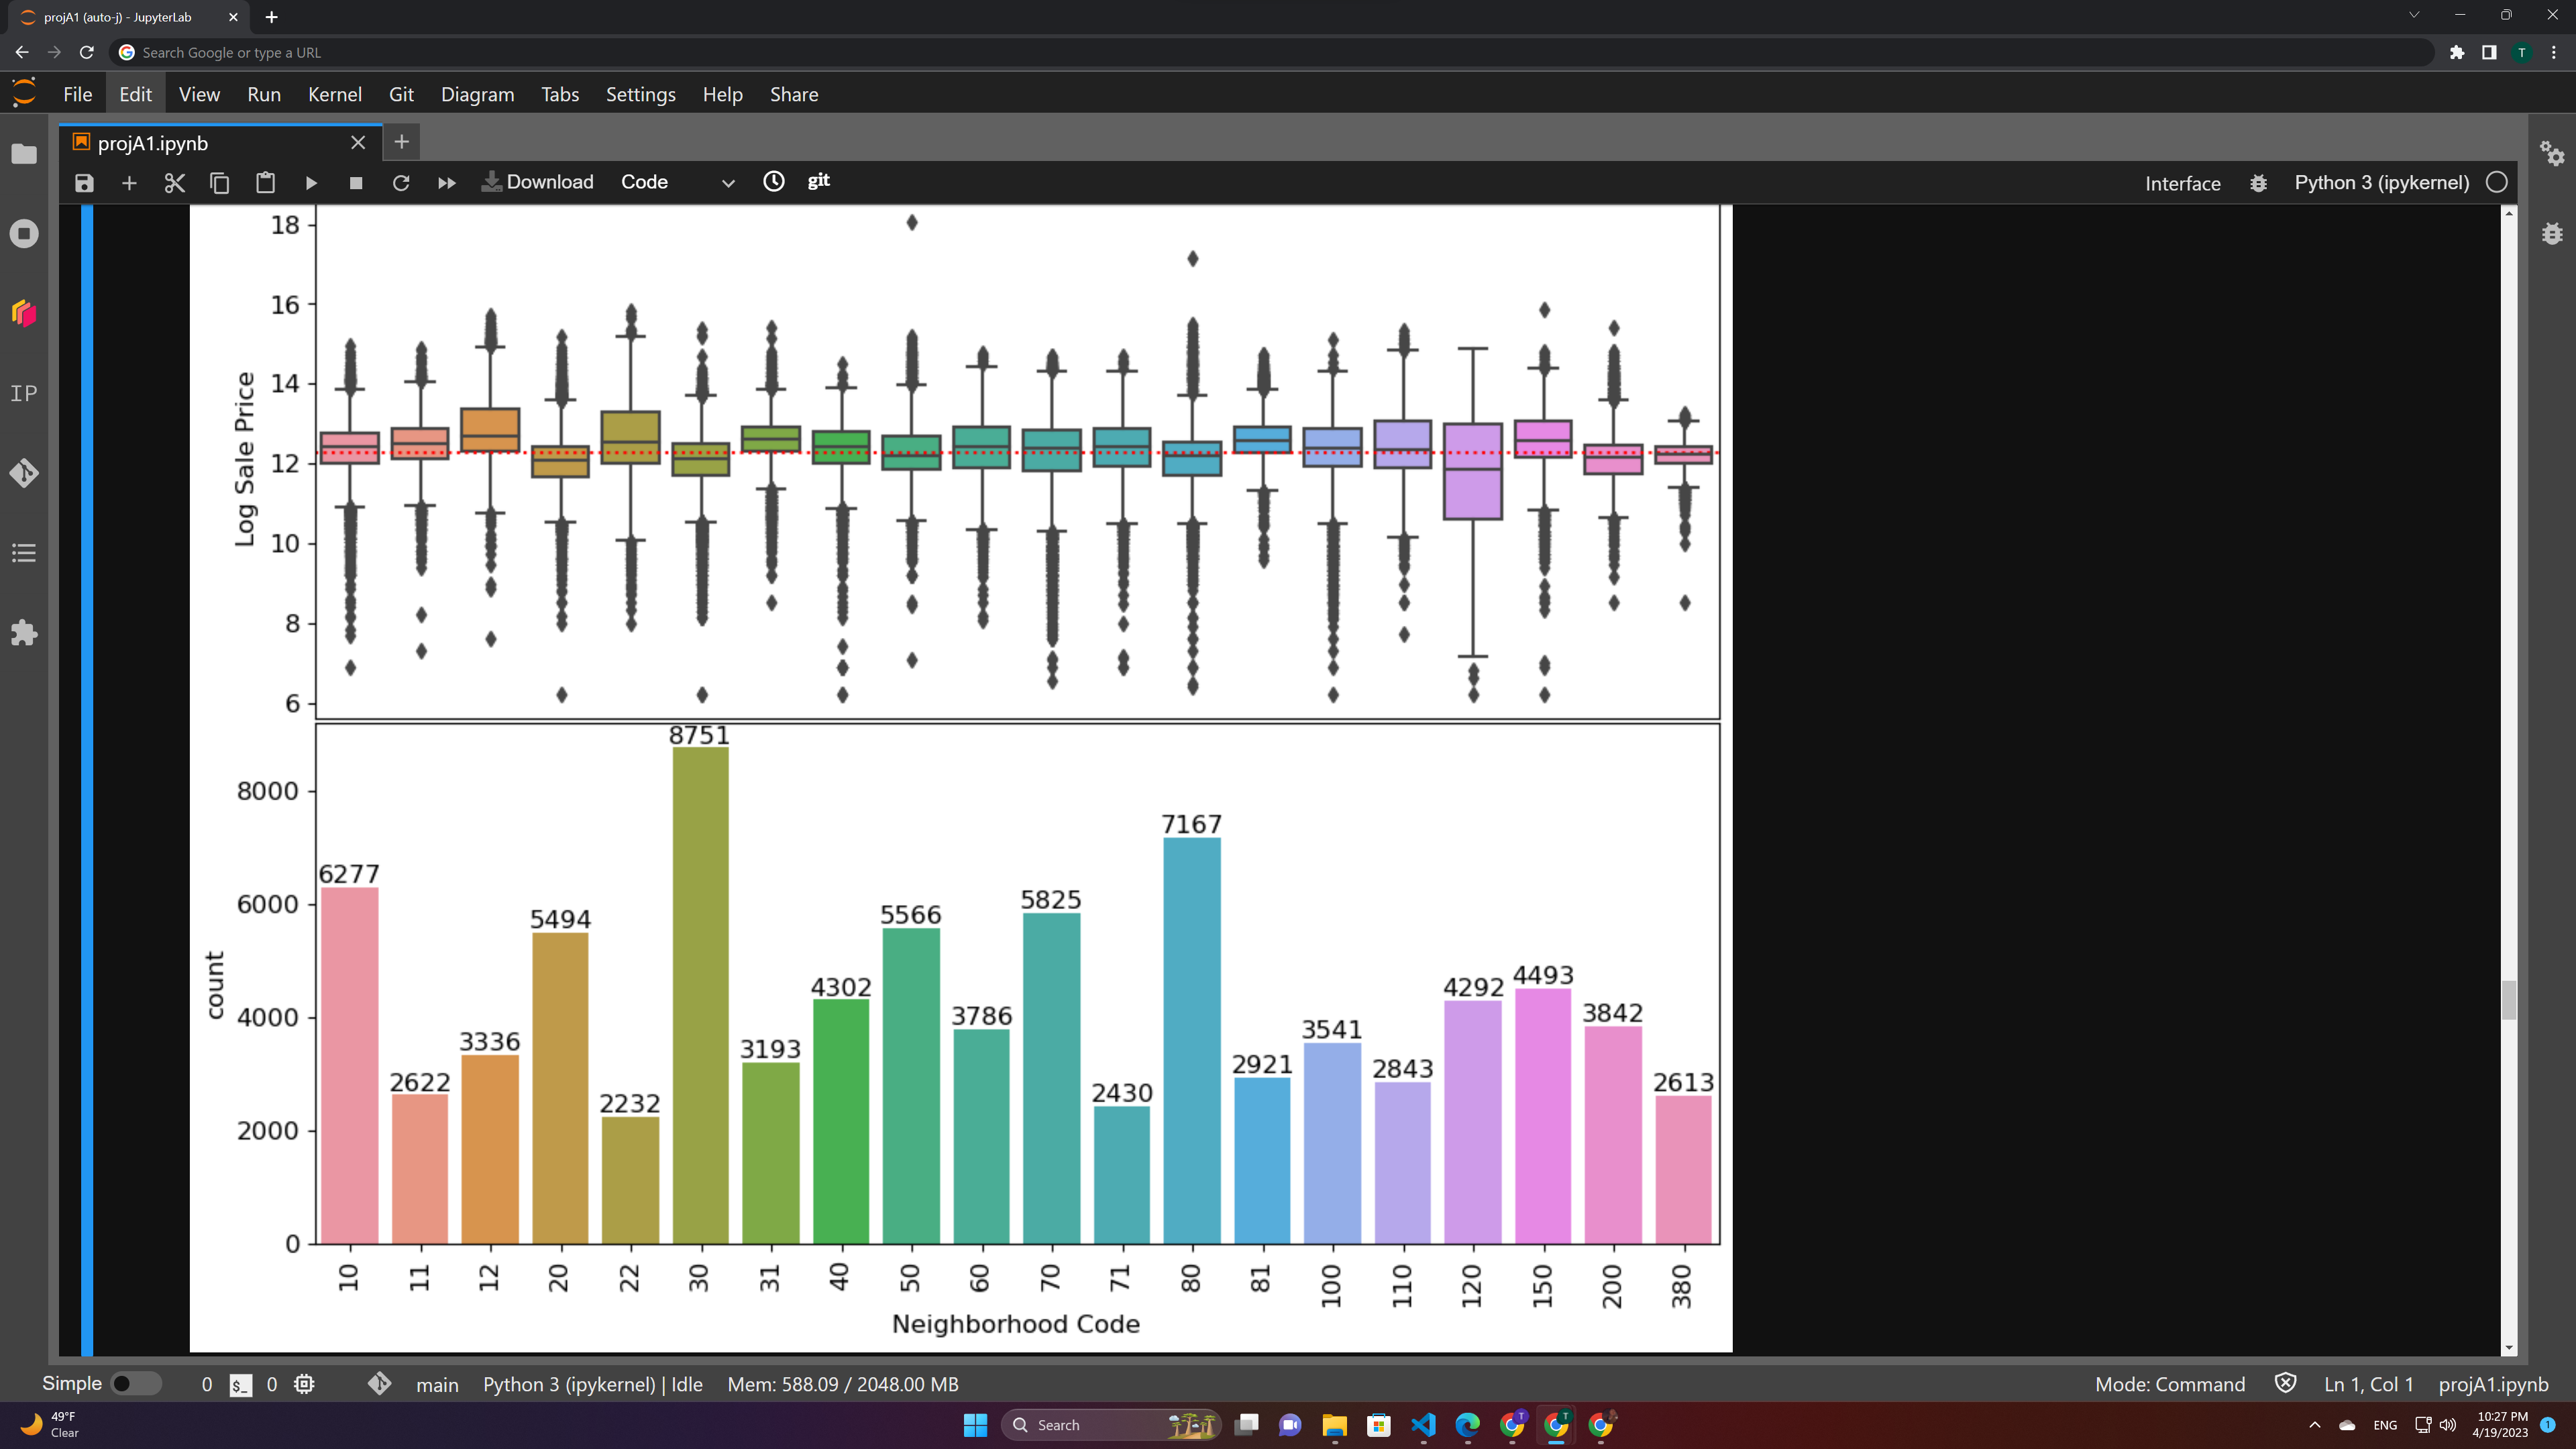This screenshot has height=1449, width=2576.
Task: Expand the Chrome tab search chevron
Action: (2414, 16)
